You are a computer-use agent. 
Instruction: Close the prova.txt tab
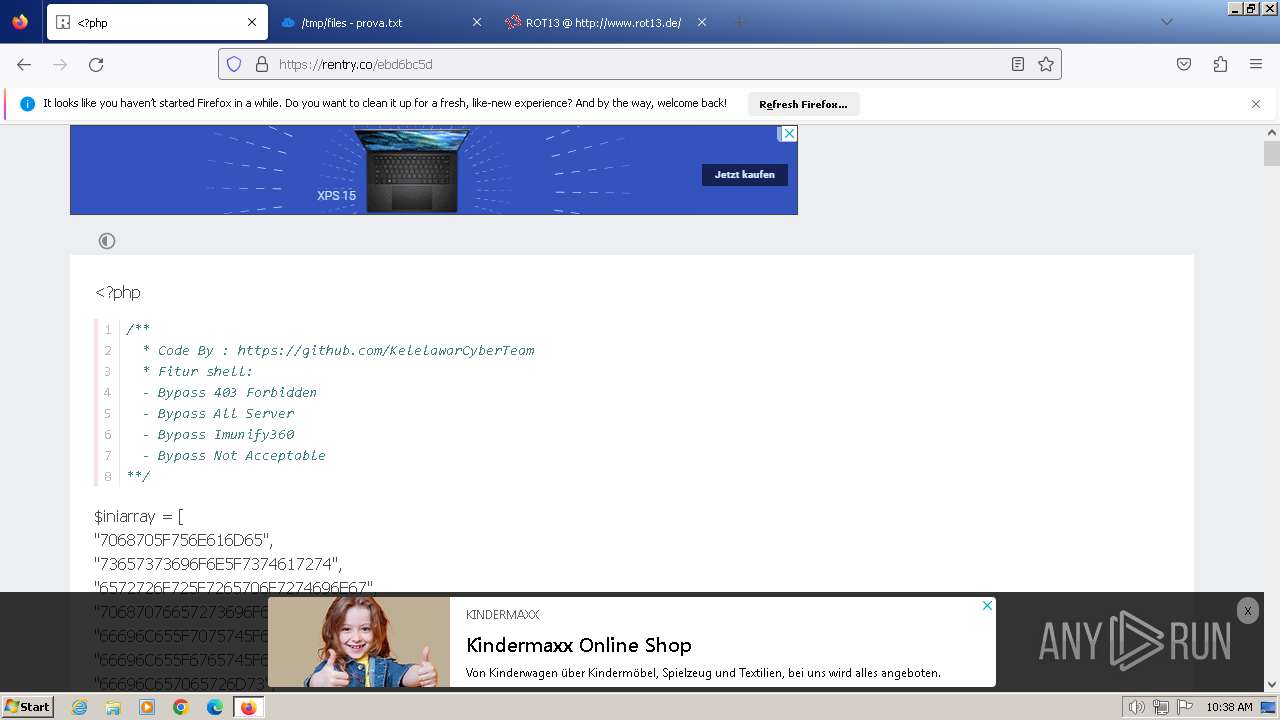477,22
